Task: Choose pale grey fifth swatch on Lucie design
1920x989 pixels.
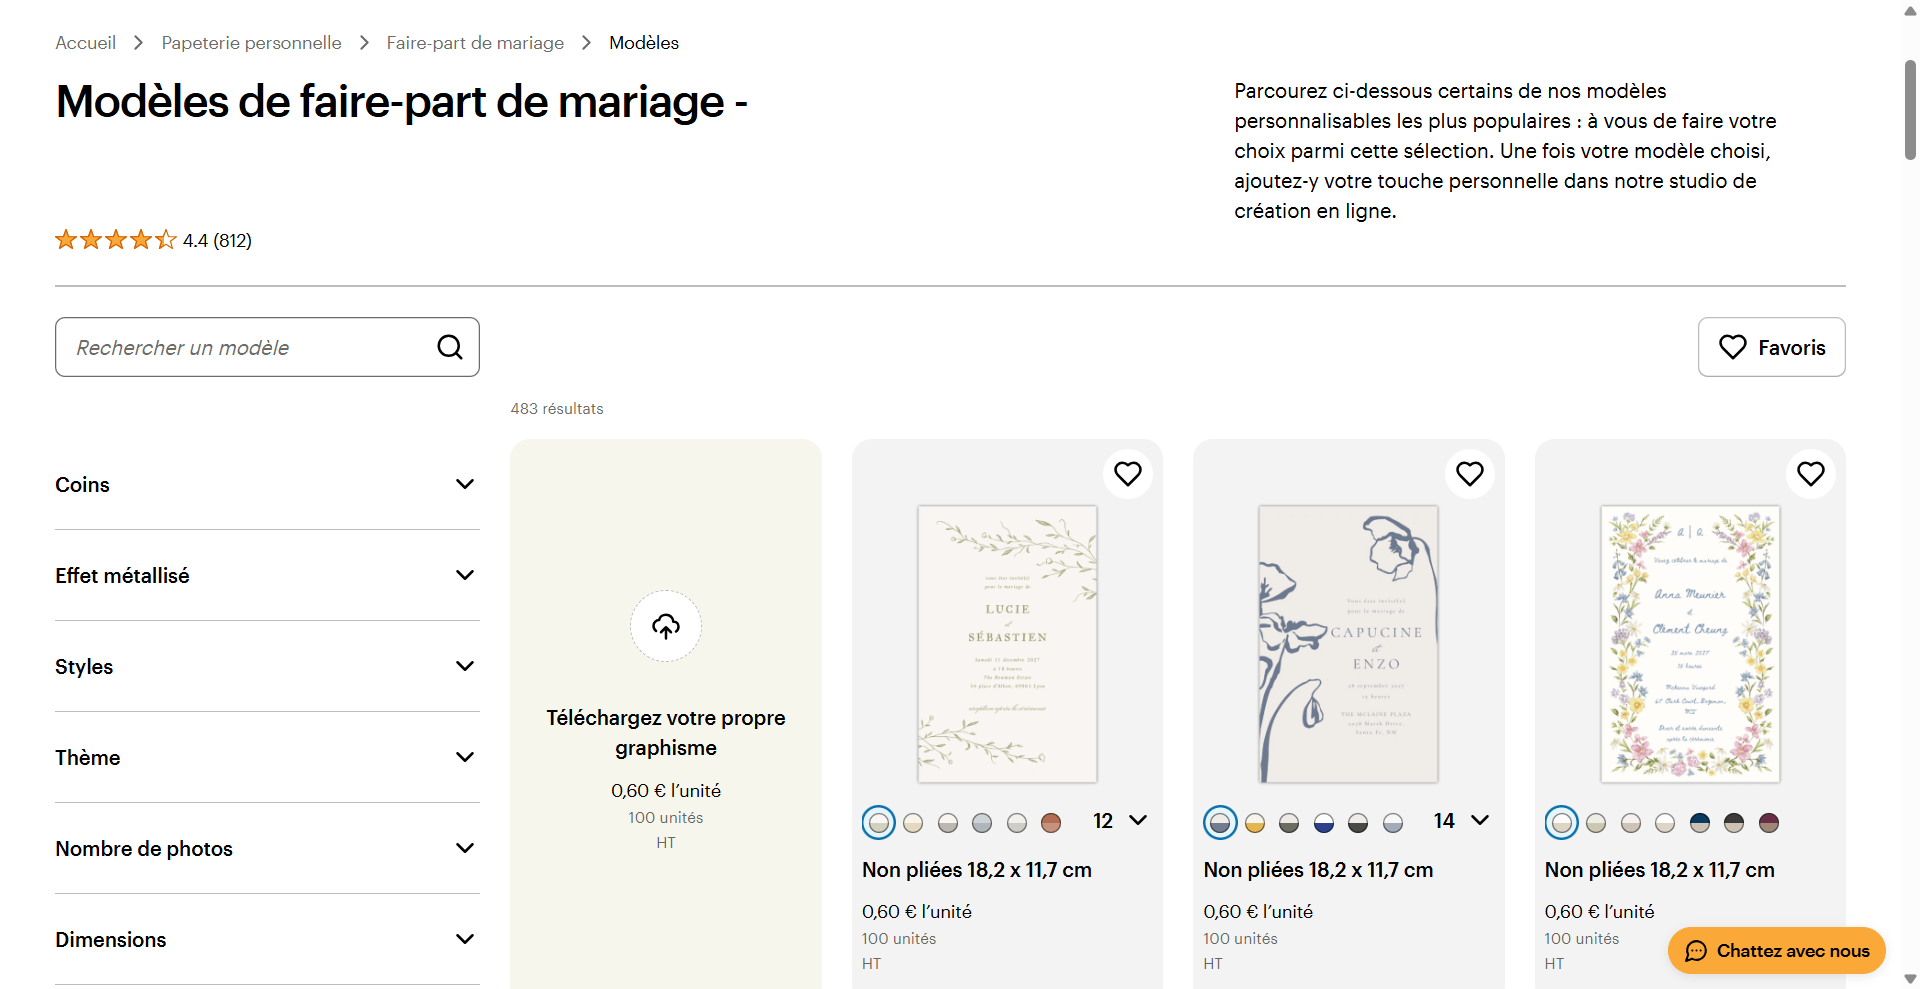Action: pyautogui.click(x=1017, y=823)
